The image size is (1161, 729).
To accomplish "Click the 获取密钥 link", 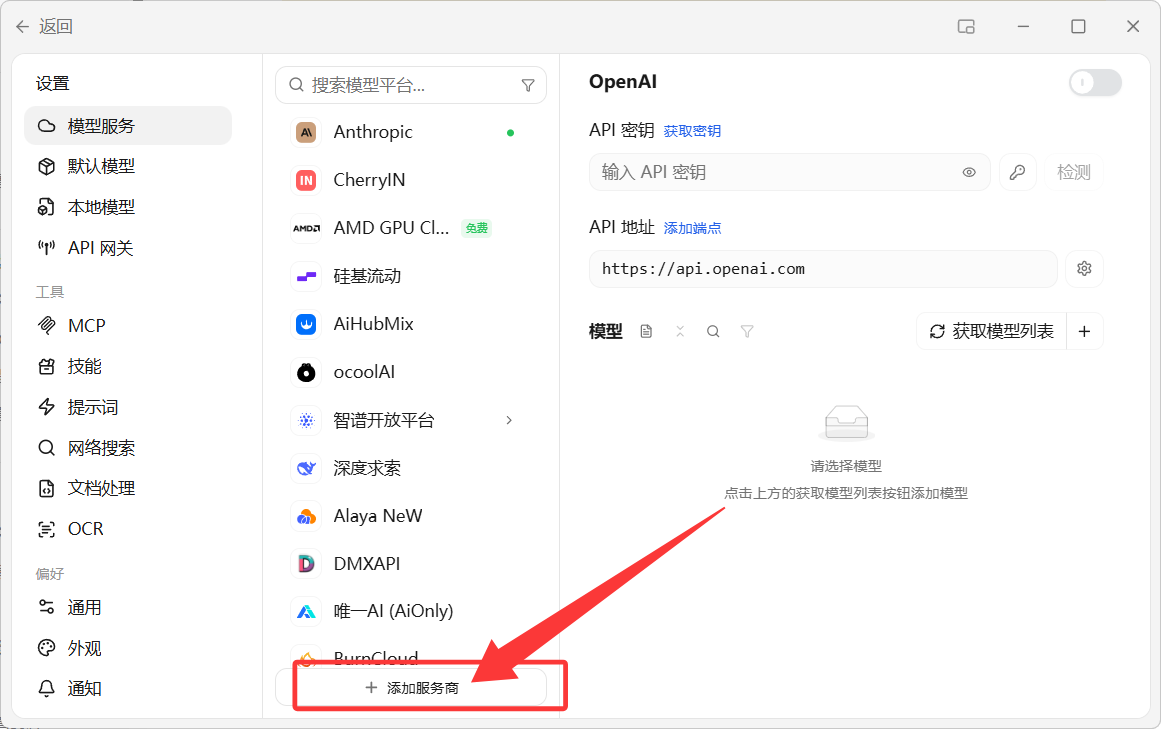I will coord(692,131).
